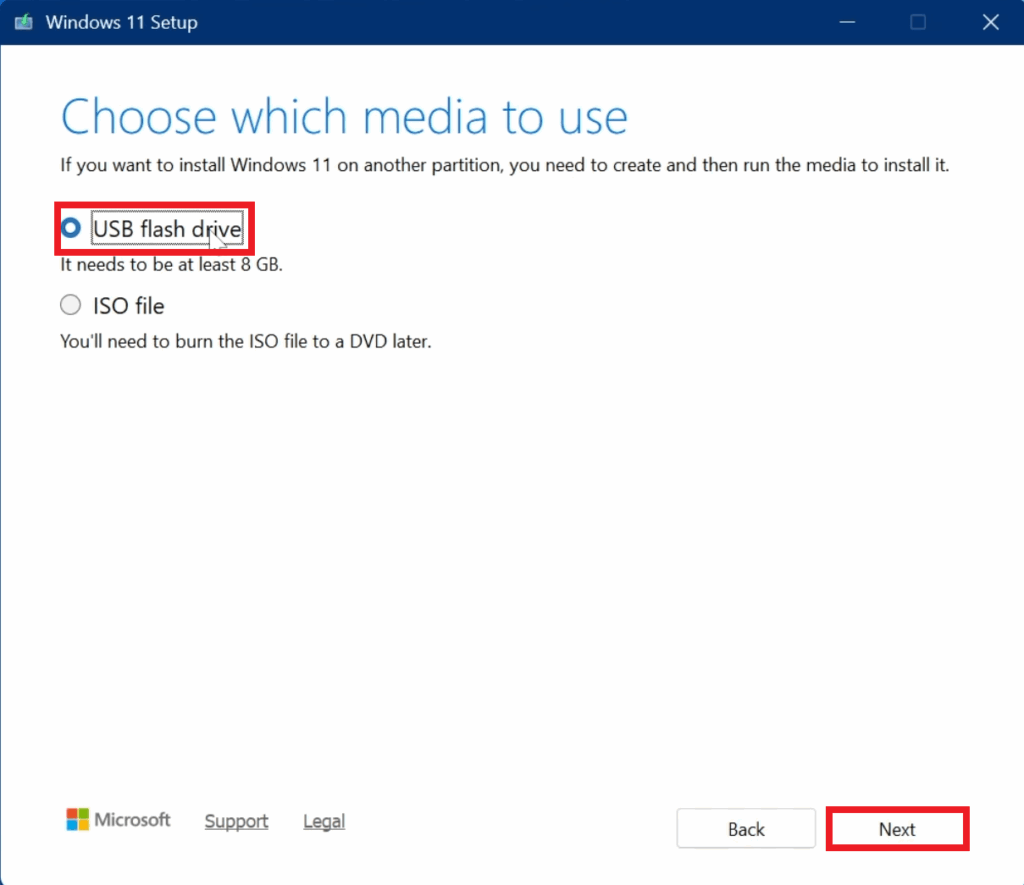Click the empty area of the title bar
The height and width of the screenshot is (885, 1024).
click(500, 22)
